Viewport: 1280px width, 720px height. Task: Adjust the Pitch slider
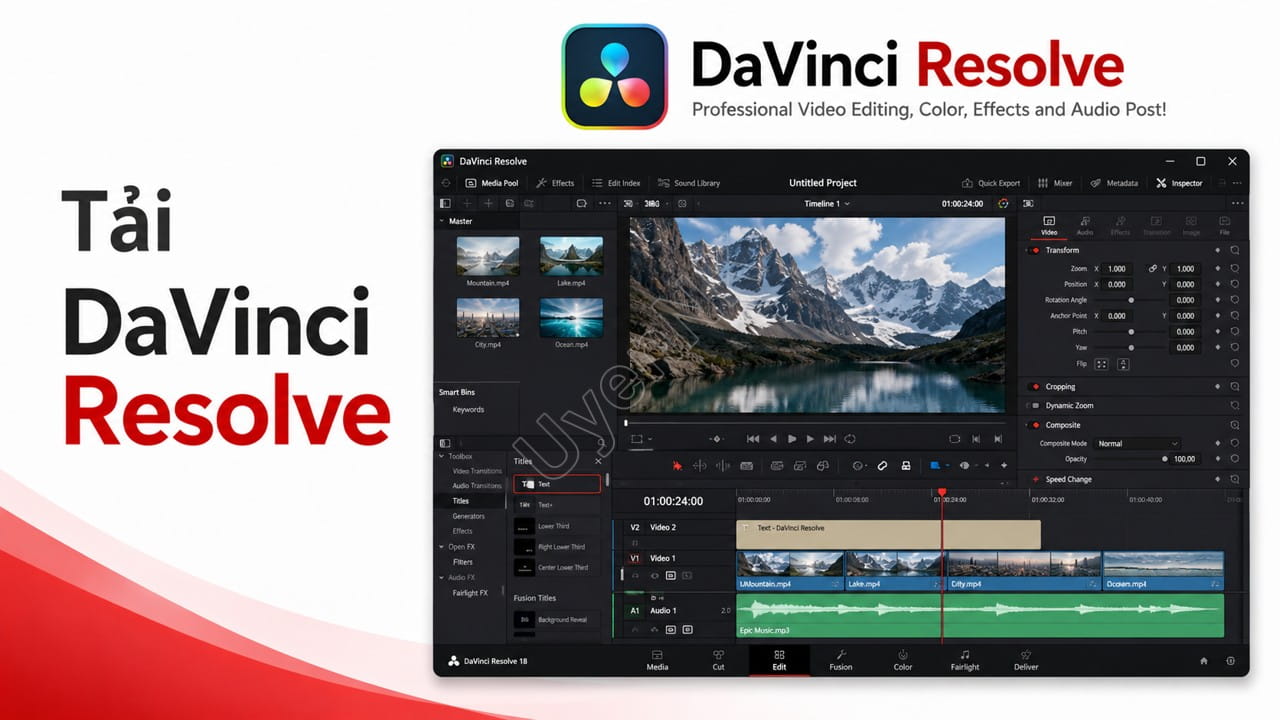click(x=1131, y=332)
